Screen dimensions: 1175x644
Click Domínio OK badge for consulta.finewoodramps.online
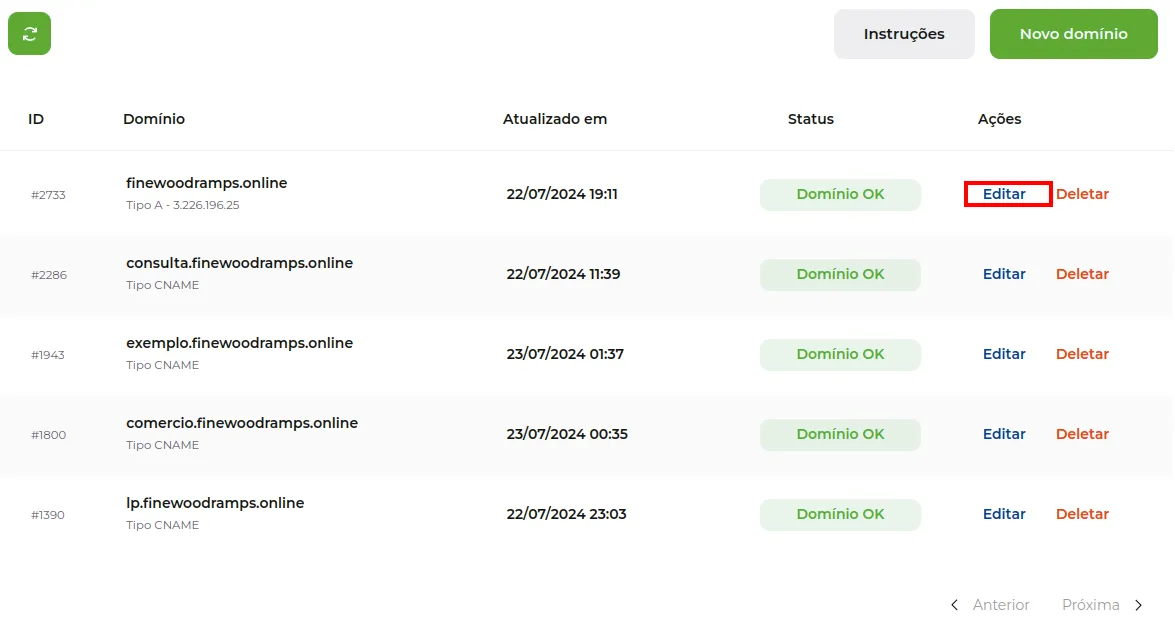click(x=840, y=274)
